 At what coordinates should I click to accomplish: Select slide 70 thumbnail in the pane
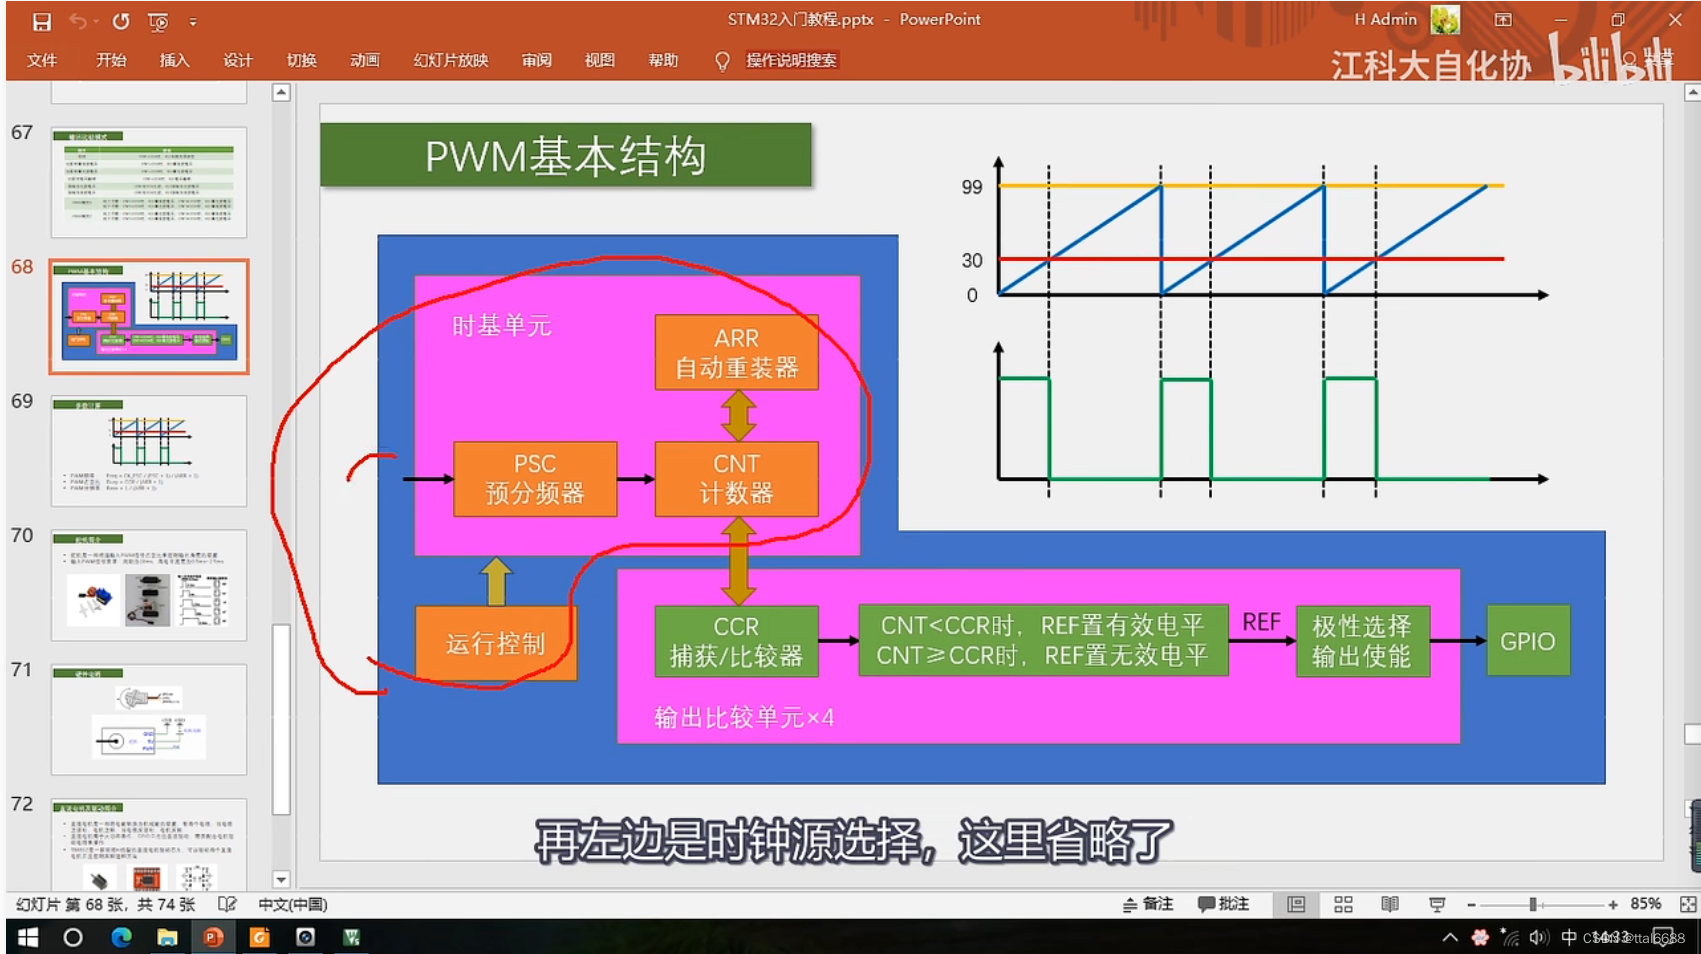click(148, 585)
